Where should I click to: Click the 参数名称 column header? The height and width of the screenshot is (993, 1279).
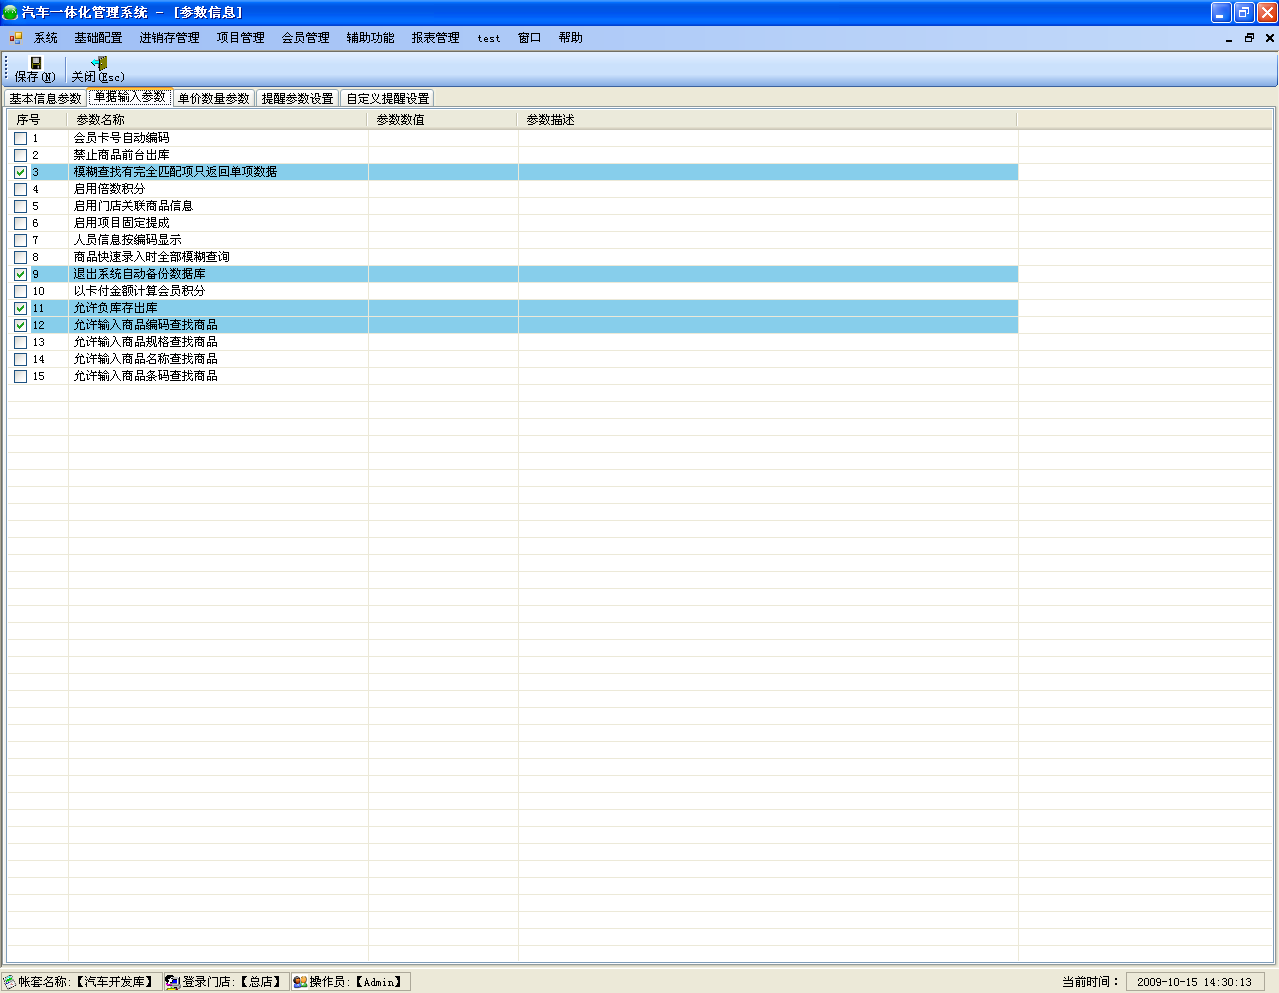218,119
